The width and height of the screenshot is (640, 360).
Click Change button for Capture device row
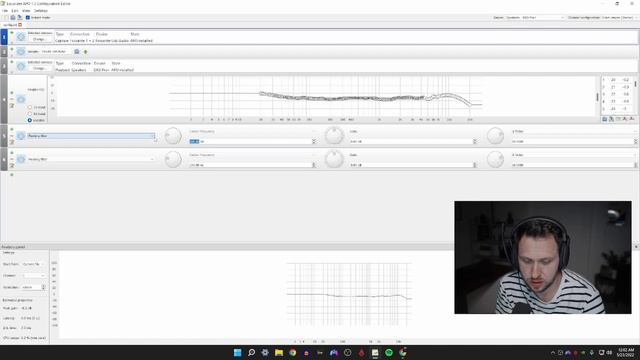(39, 39)
